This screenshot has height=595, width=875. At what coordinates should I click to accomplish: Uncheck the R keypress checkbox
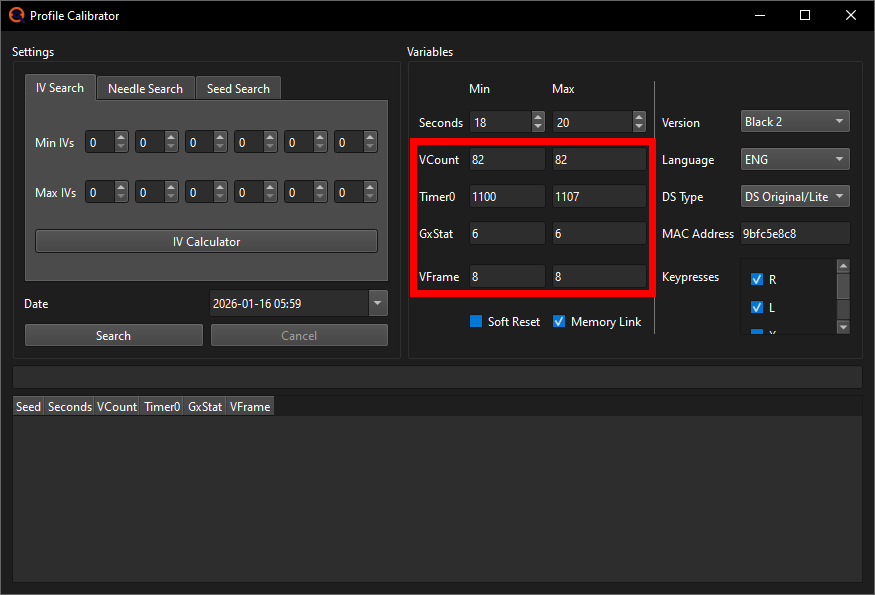click(x=757, y=279)
